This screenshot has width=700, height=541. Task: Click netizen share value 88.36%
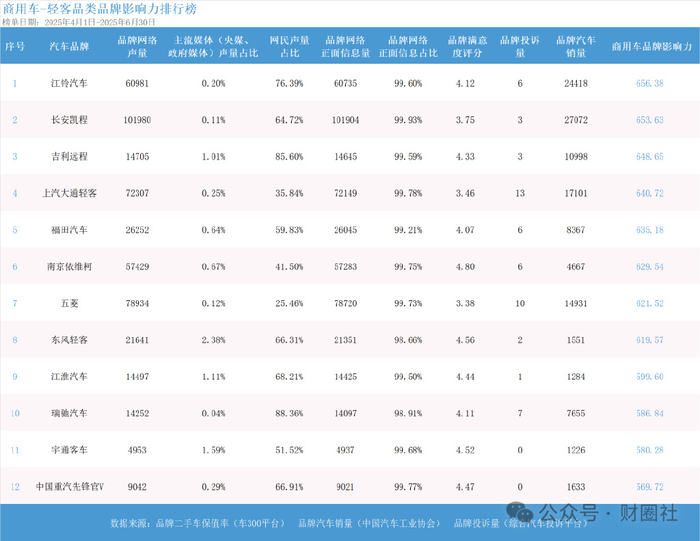289,413
